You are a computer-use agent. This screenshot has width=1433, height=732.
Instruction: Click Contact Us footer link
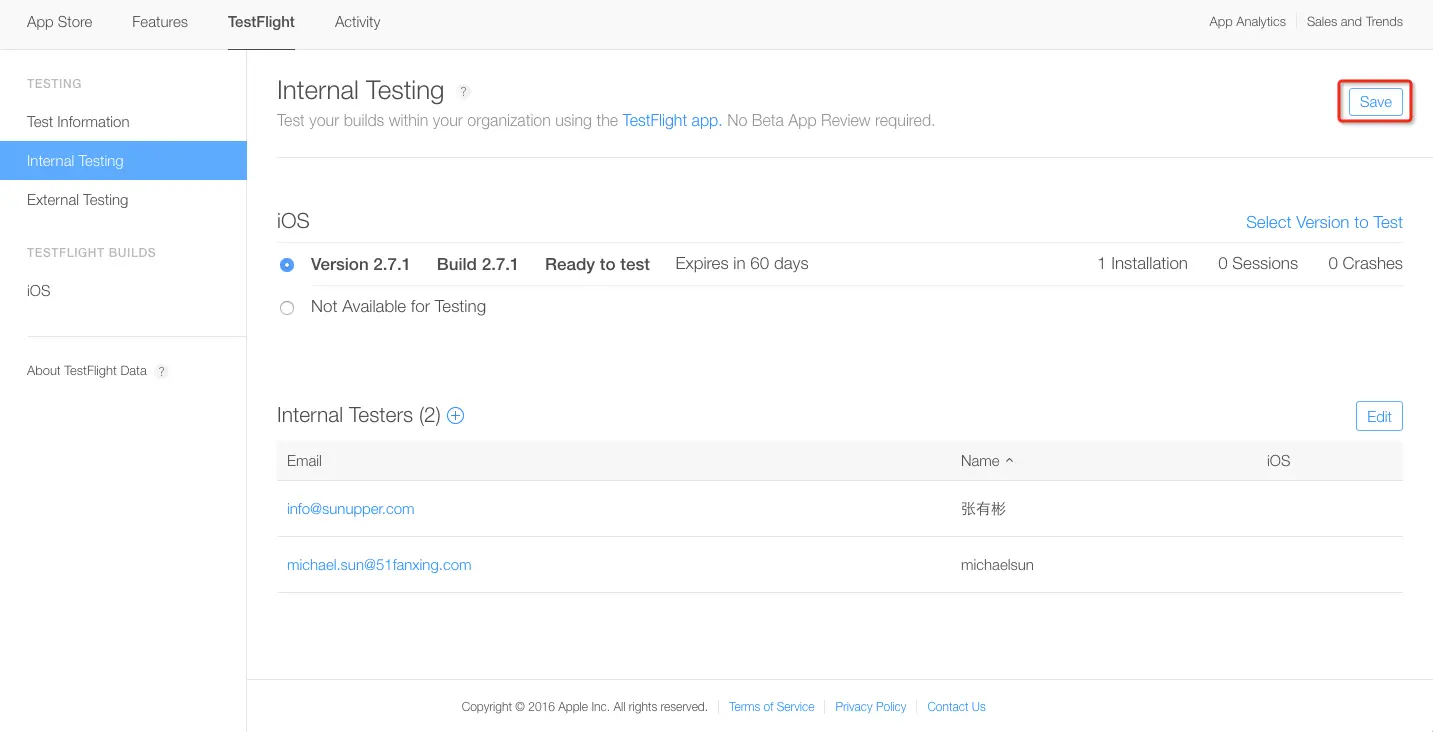pos(956,707)
